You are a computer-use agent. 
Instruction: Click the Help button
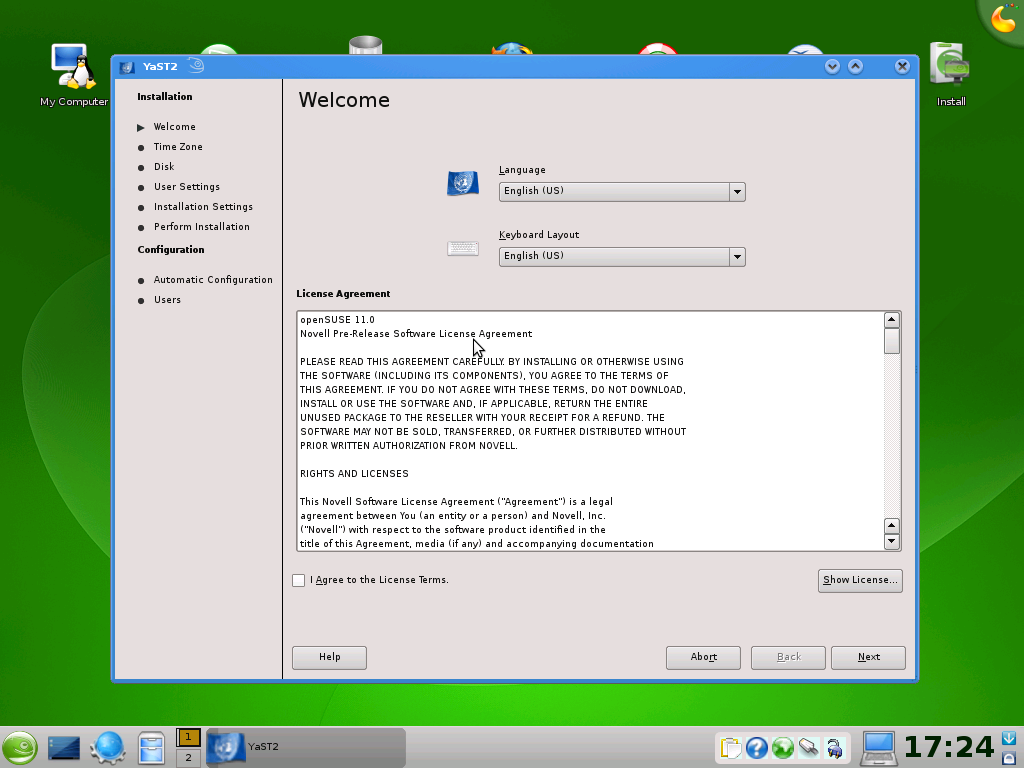[329, 658]
